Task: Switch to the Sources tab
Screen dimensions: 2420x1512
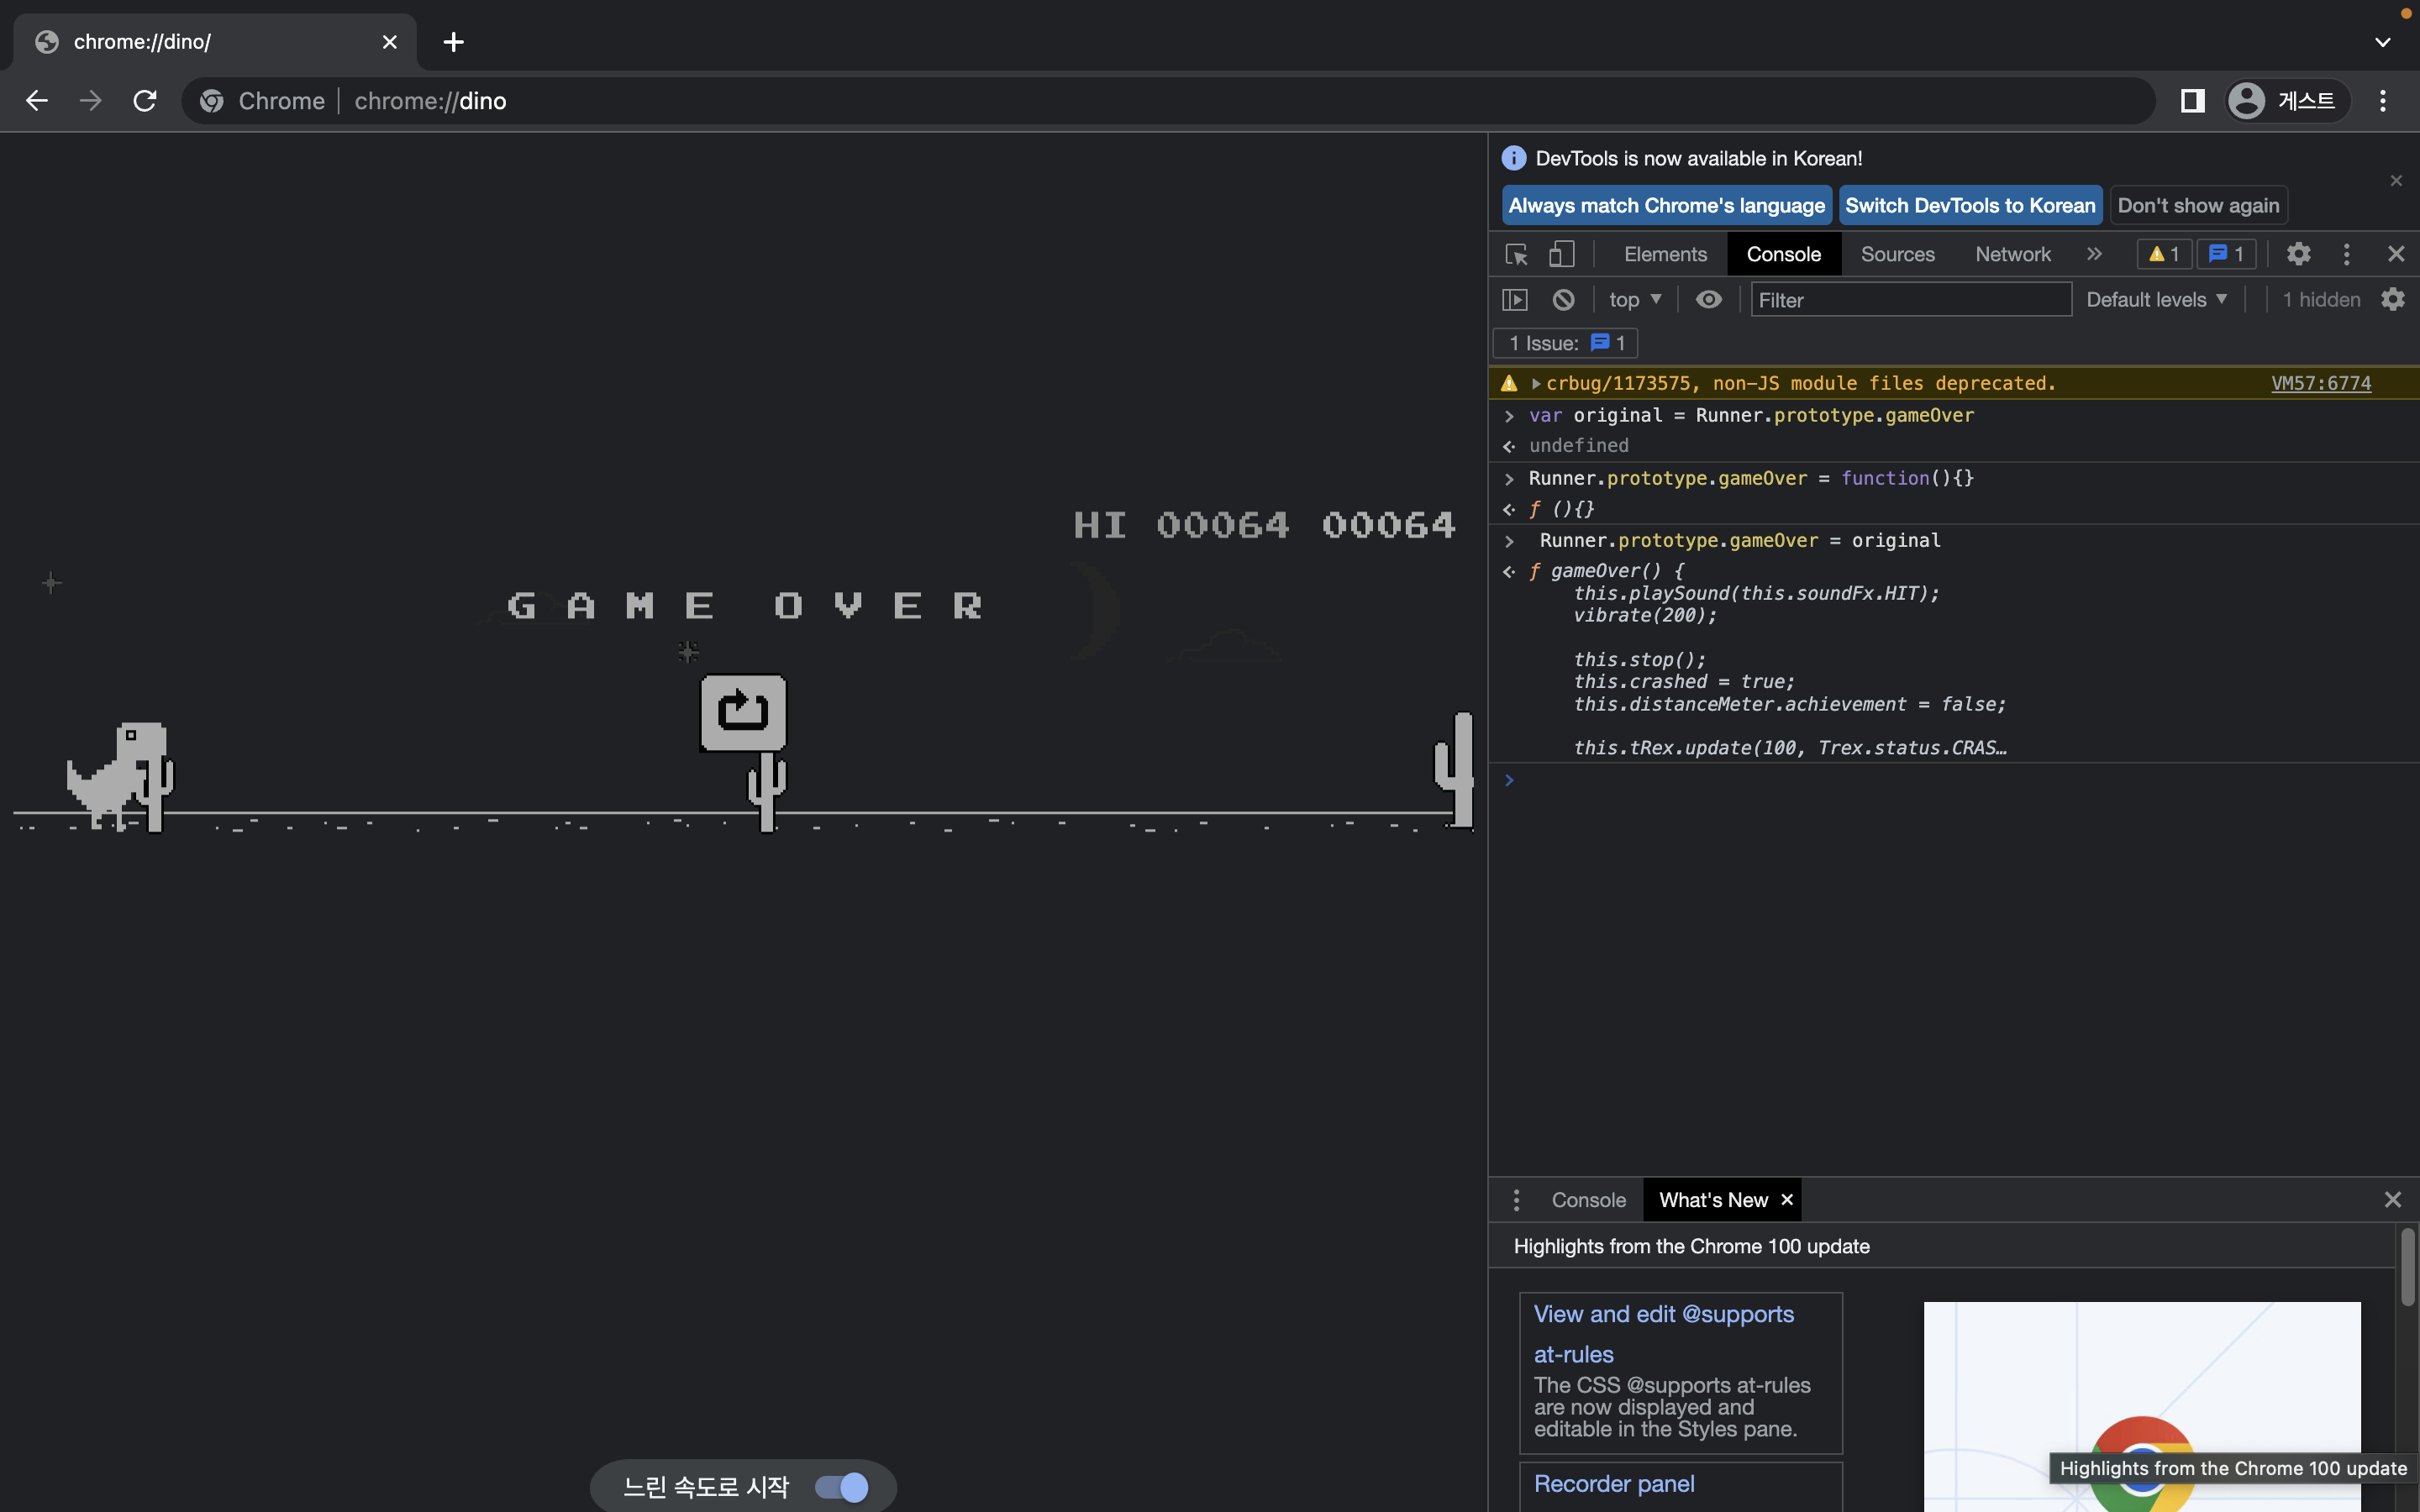Action: point(1897,254)
